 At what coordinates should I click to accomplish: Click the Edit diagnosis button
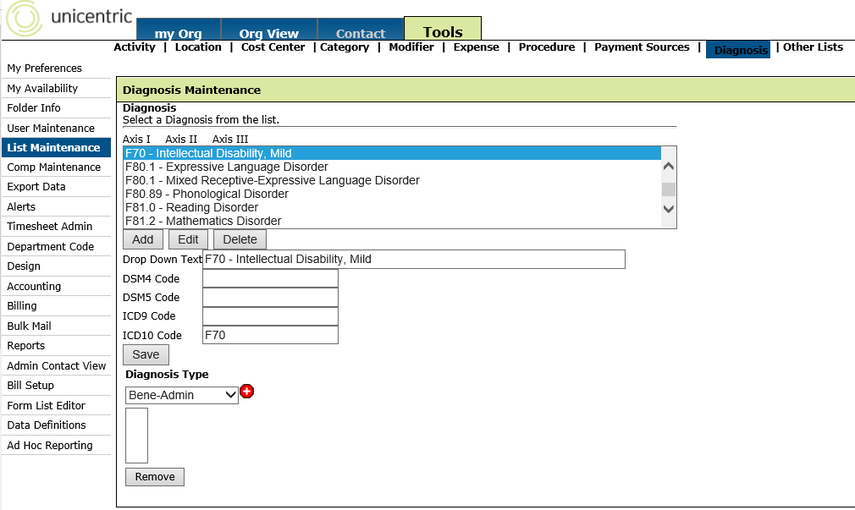click(x=188, y=239)
